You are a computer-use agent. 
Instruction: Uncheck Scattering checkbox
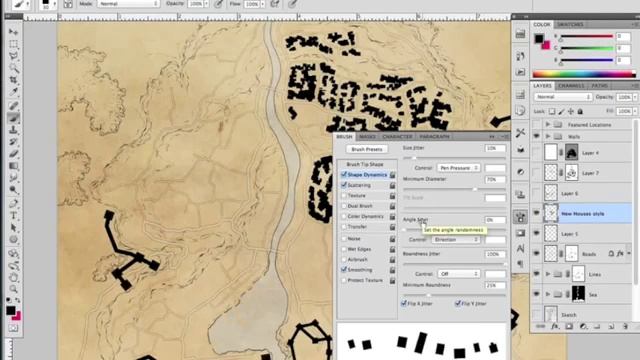click(344, 185)
